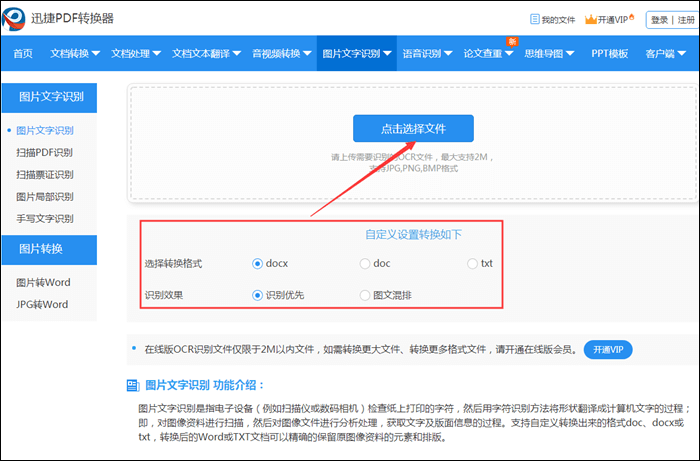Click the 自定义设置转换如下 heading text
The width and height of the screenshot is (700, 461).
click(413, 234)
